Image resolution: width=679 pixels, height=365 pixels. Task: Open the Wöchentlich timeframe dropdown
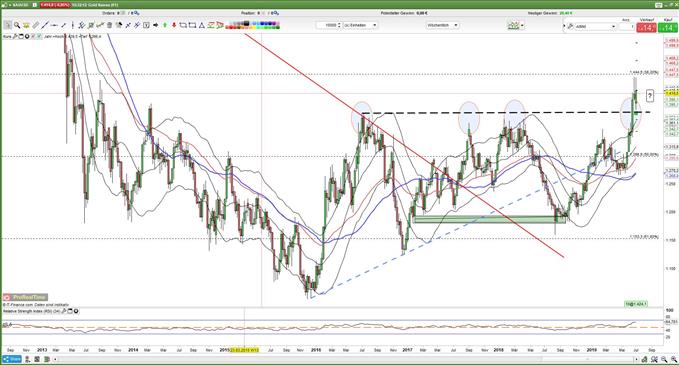[443, 25]
